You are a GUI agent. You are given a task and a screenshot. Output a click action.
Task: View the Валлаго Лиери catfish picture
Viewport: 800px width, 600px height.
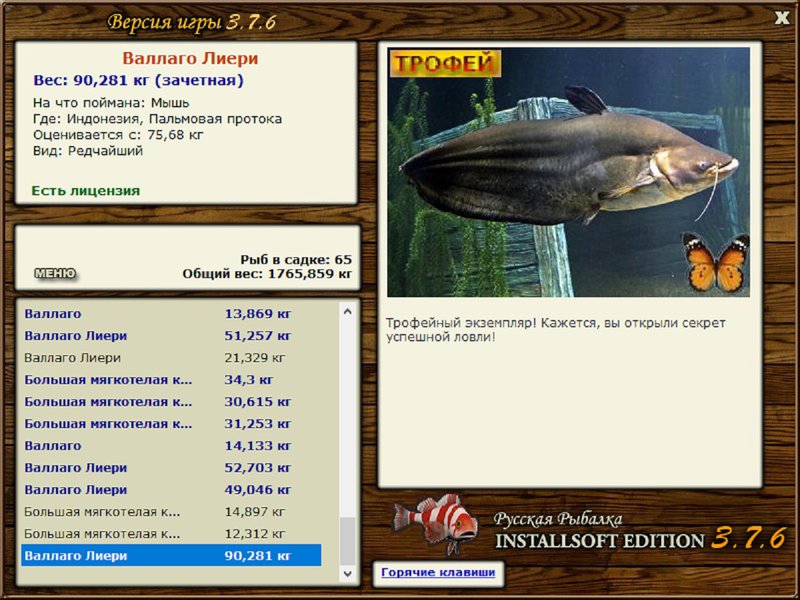568,172
